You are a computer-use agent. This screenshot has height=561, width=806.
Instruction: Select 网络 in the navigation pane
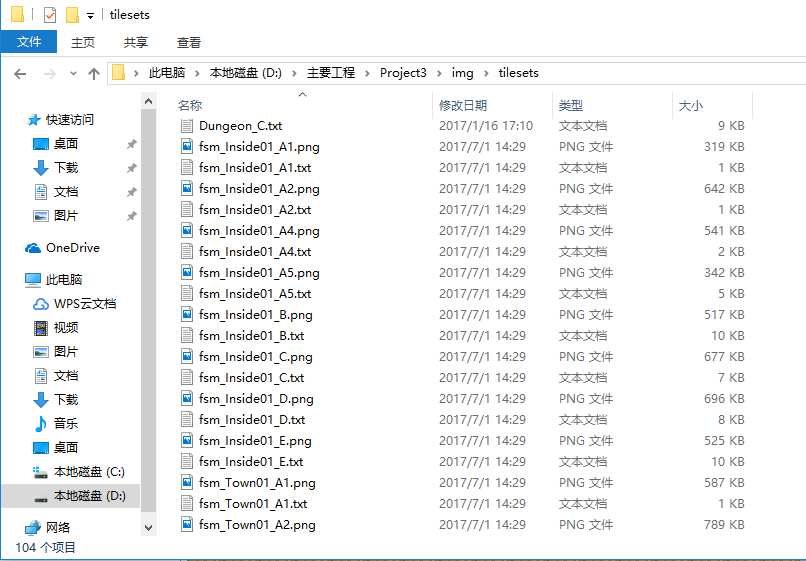coord(58,528)
